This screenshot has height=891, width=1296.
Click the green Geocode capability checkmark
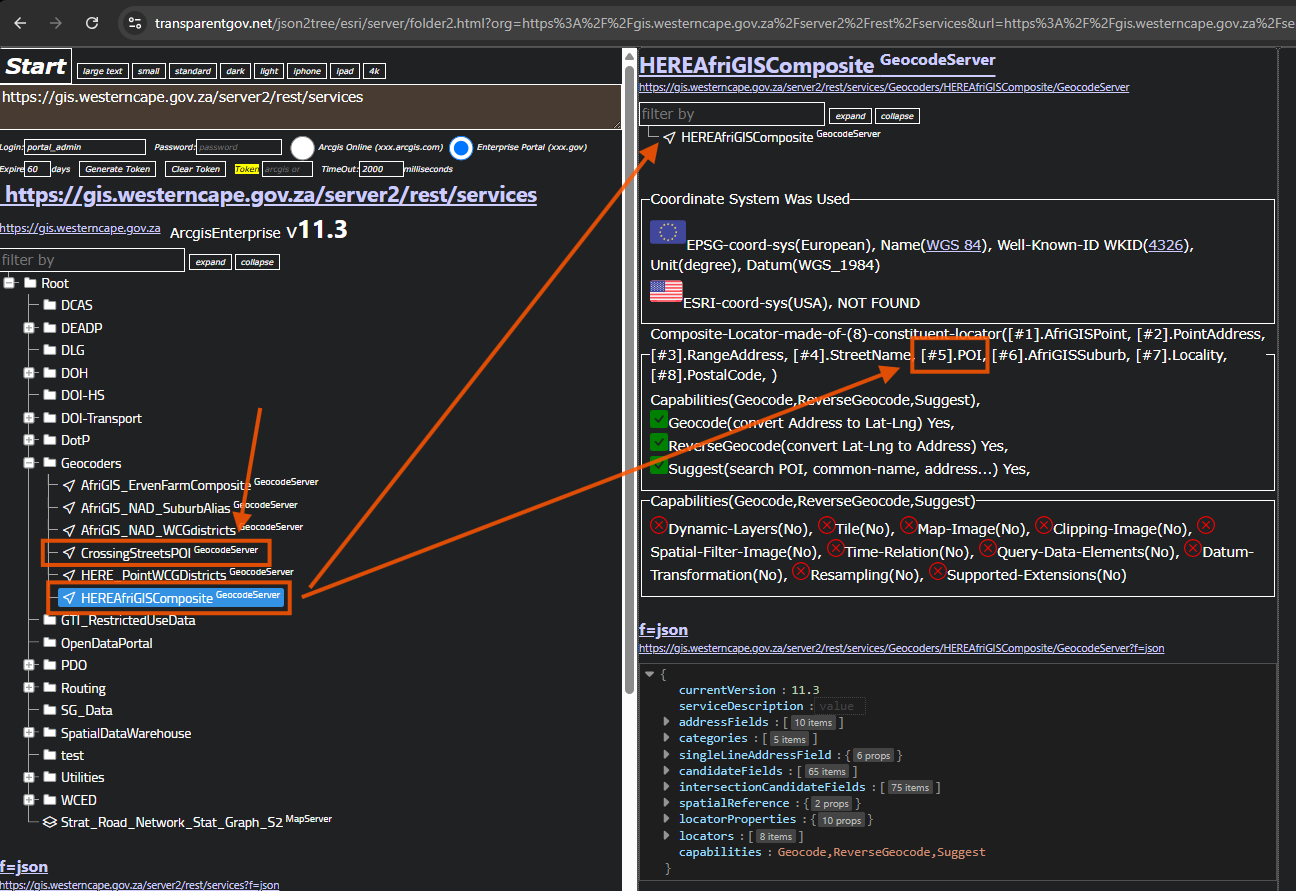tap(658, 421)
